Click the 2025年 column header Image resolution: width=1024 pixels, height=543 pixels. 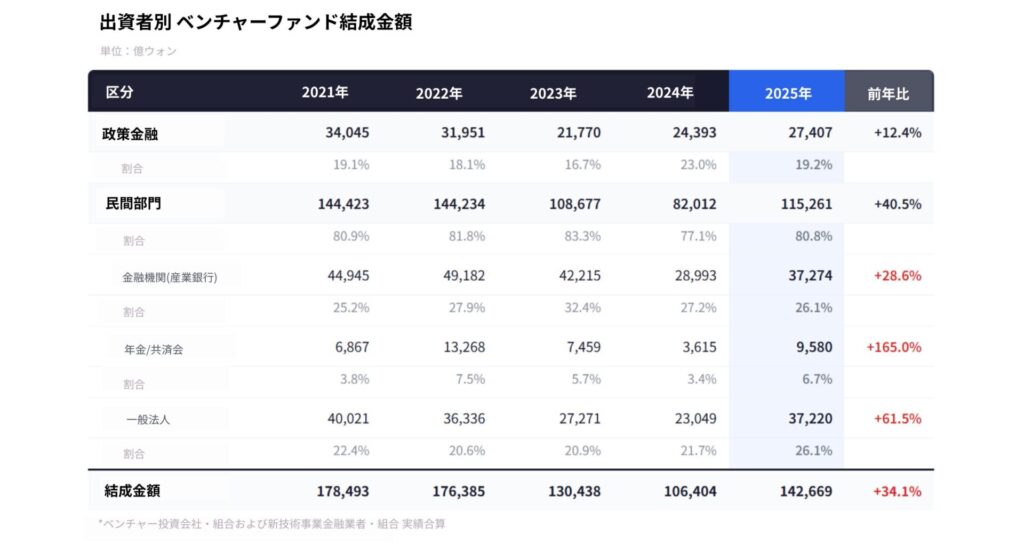(787, 93)
